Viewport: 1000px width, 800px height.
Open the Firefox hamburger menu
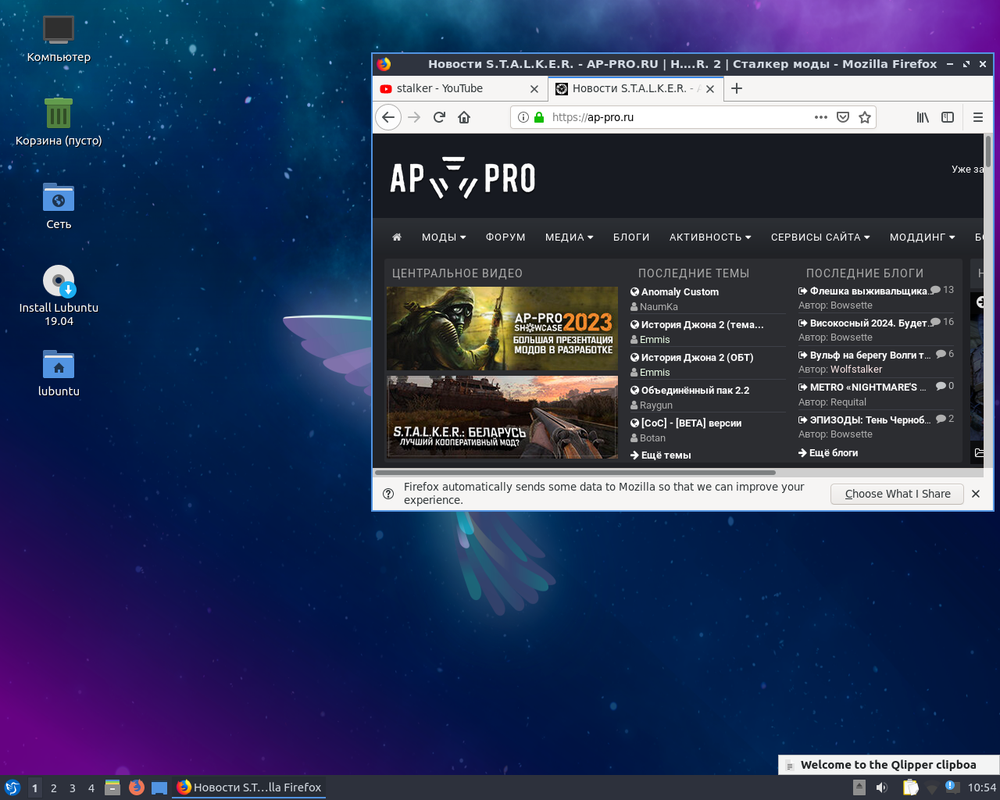tap(978, 117)
